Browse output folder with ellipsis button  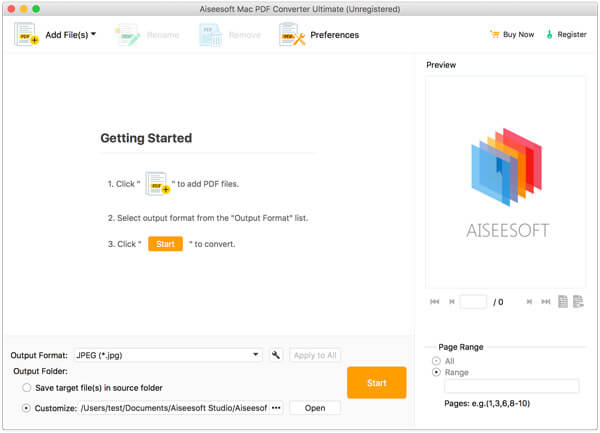tap(276, 408)
